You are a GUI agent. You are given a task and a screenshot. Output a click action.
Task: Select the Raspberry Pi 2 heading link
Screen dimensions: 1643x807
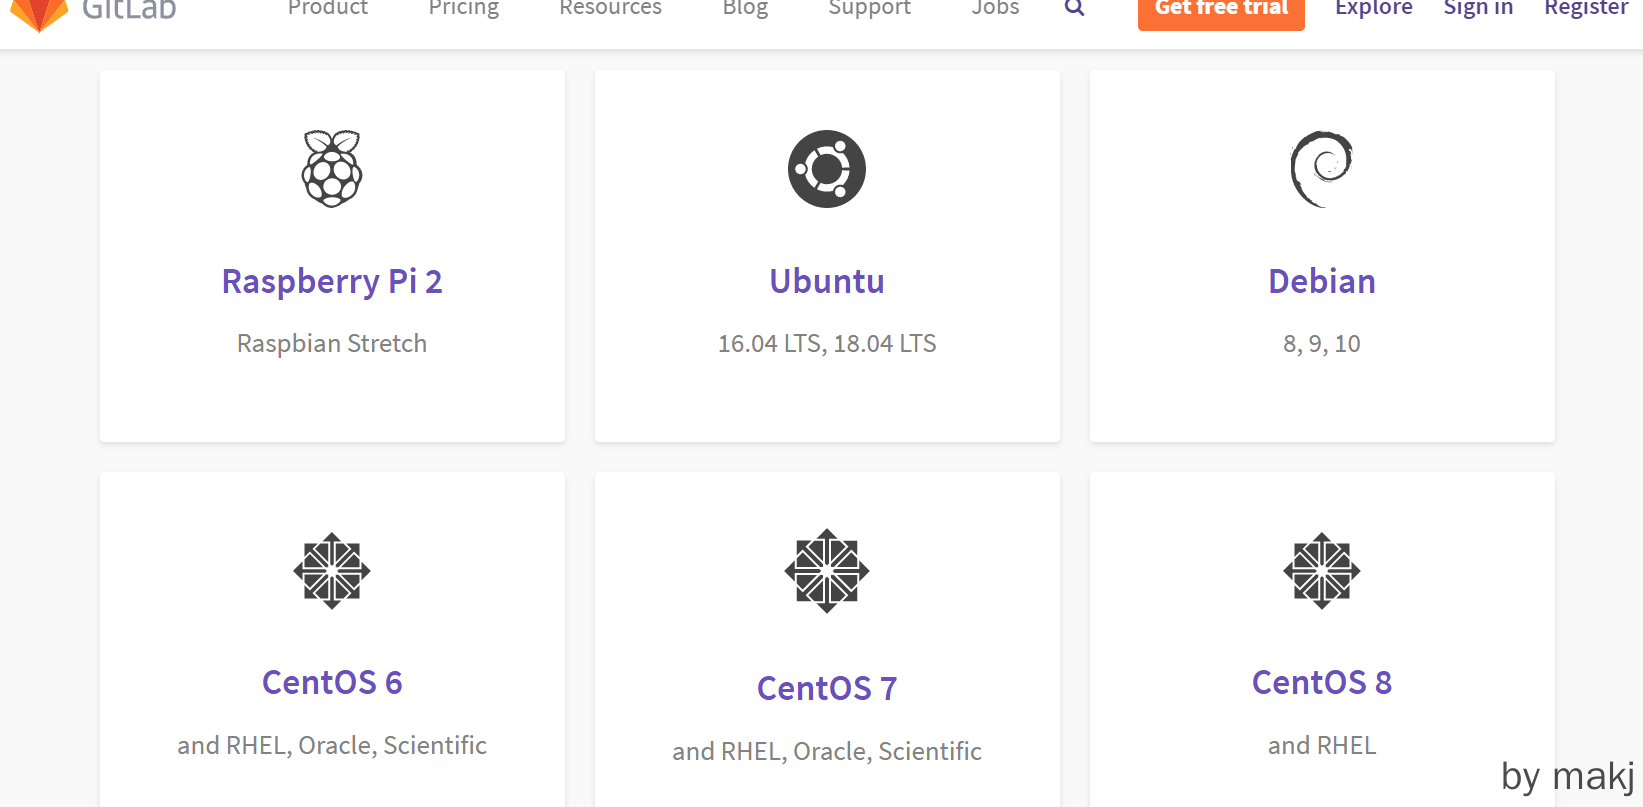tap(332, 282)
